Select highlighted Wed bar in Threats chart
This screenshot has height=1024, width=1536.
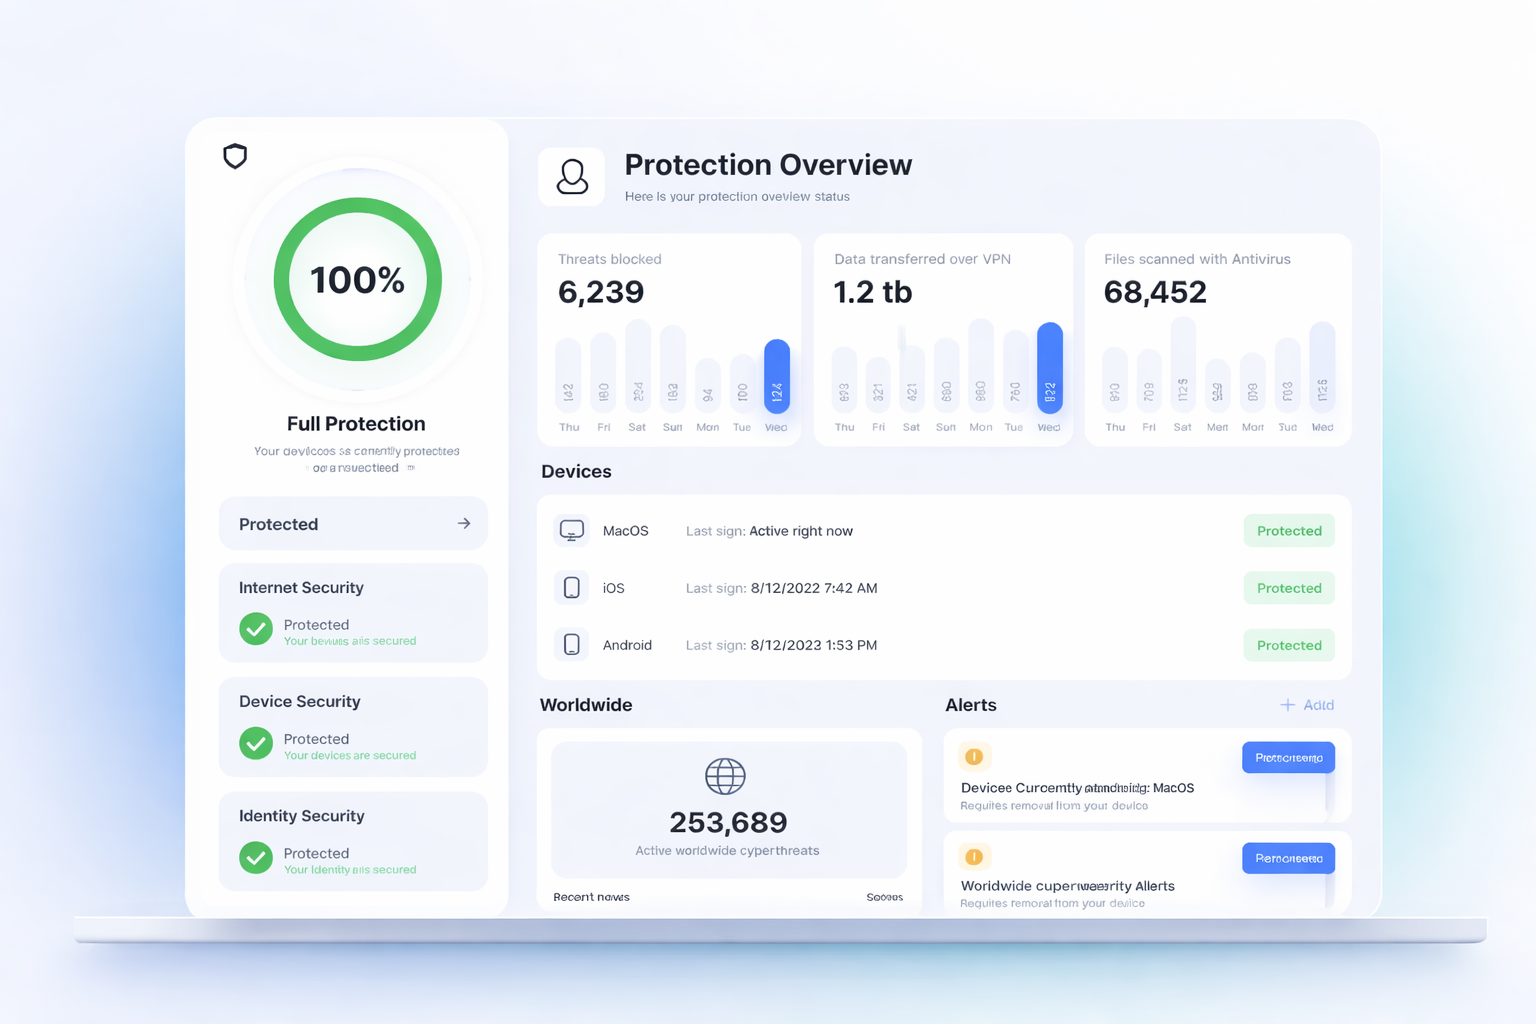(777, 376)
